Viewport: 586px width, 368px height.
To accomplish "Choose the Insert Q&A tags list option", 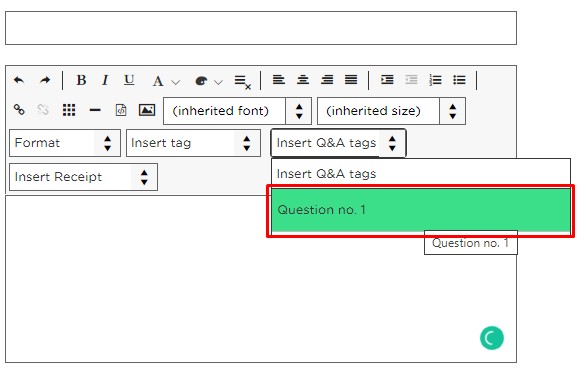I will (420, 174).
